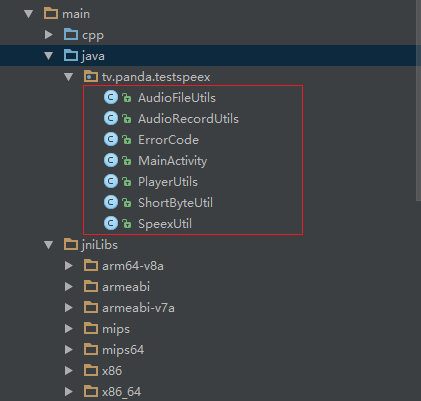Click the green lock icon beside ErrorCode

pyautogui.click(x=126, y=140)
